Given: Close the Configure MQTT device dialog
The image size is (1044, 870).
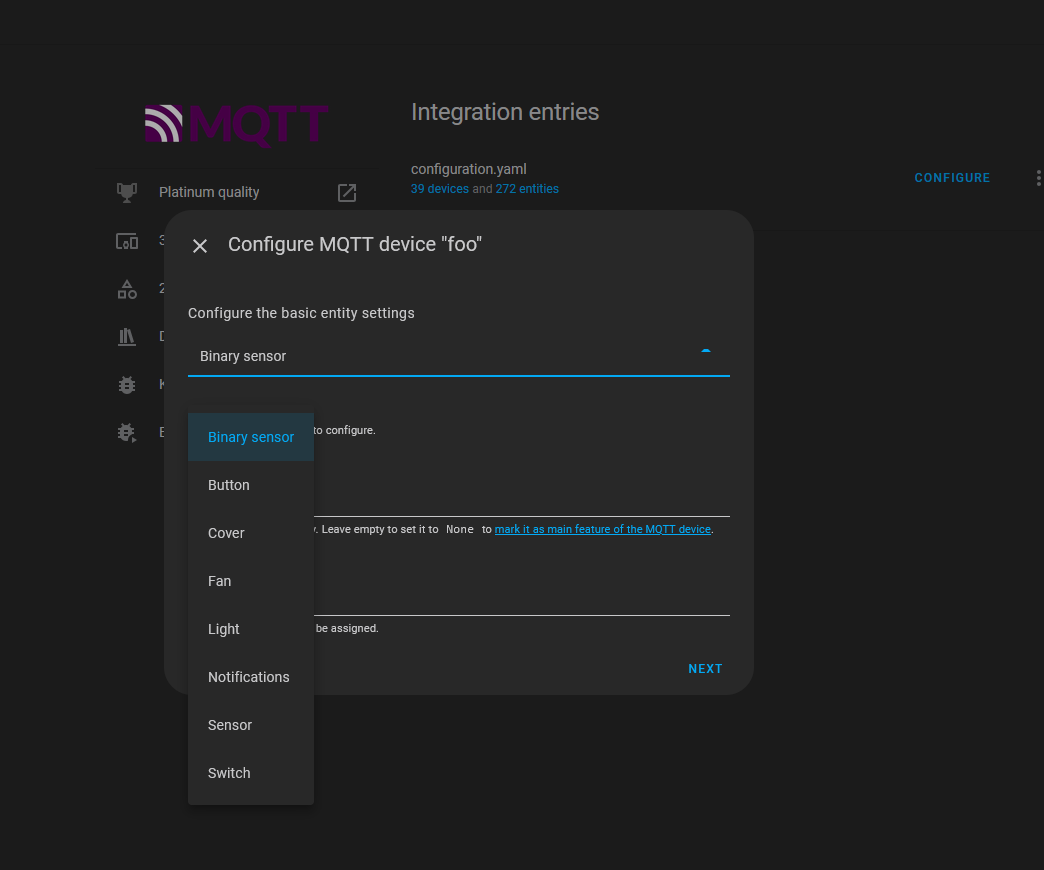Looking at the screenshot, I should tap(199, 245).
